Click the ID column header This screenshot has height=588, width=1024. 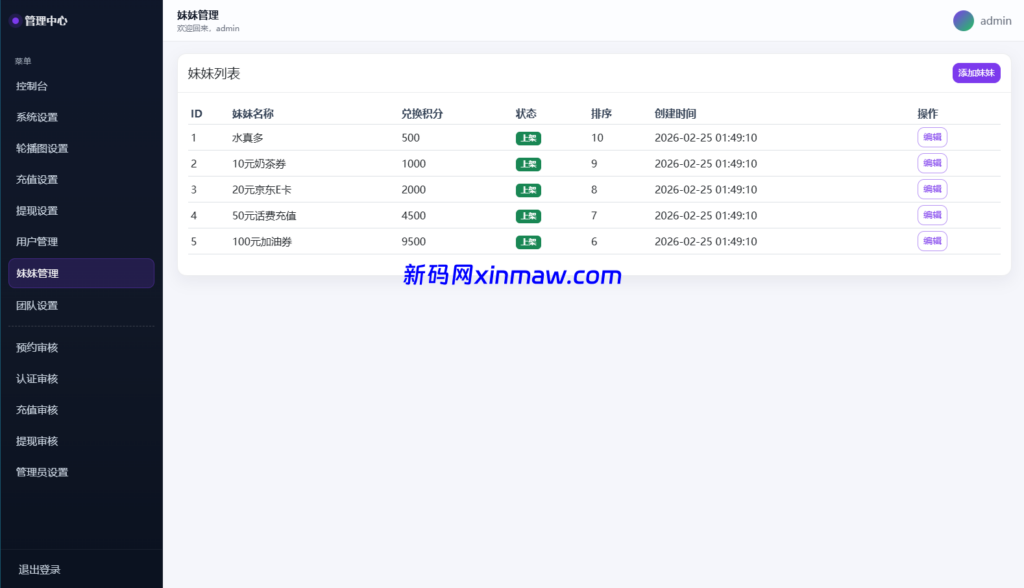[197, 114]
